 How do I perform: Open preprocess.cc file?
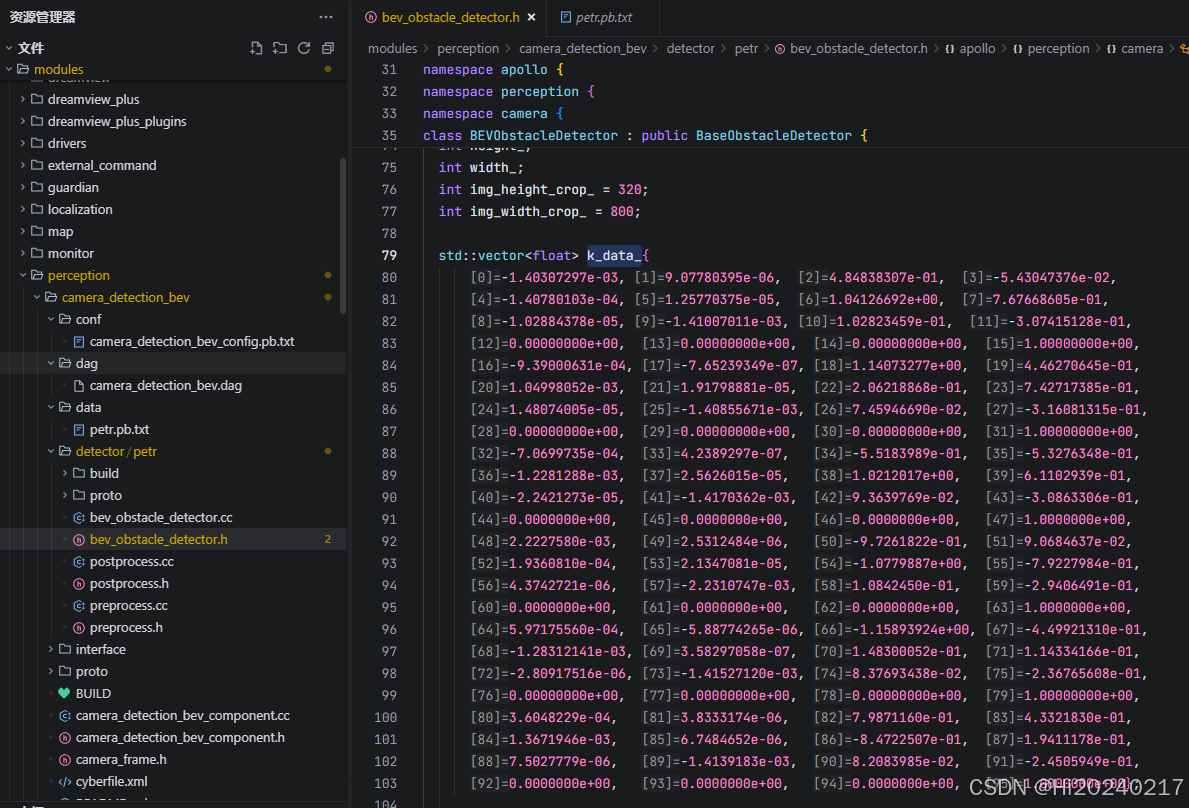click(x=128, y=605)
